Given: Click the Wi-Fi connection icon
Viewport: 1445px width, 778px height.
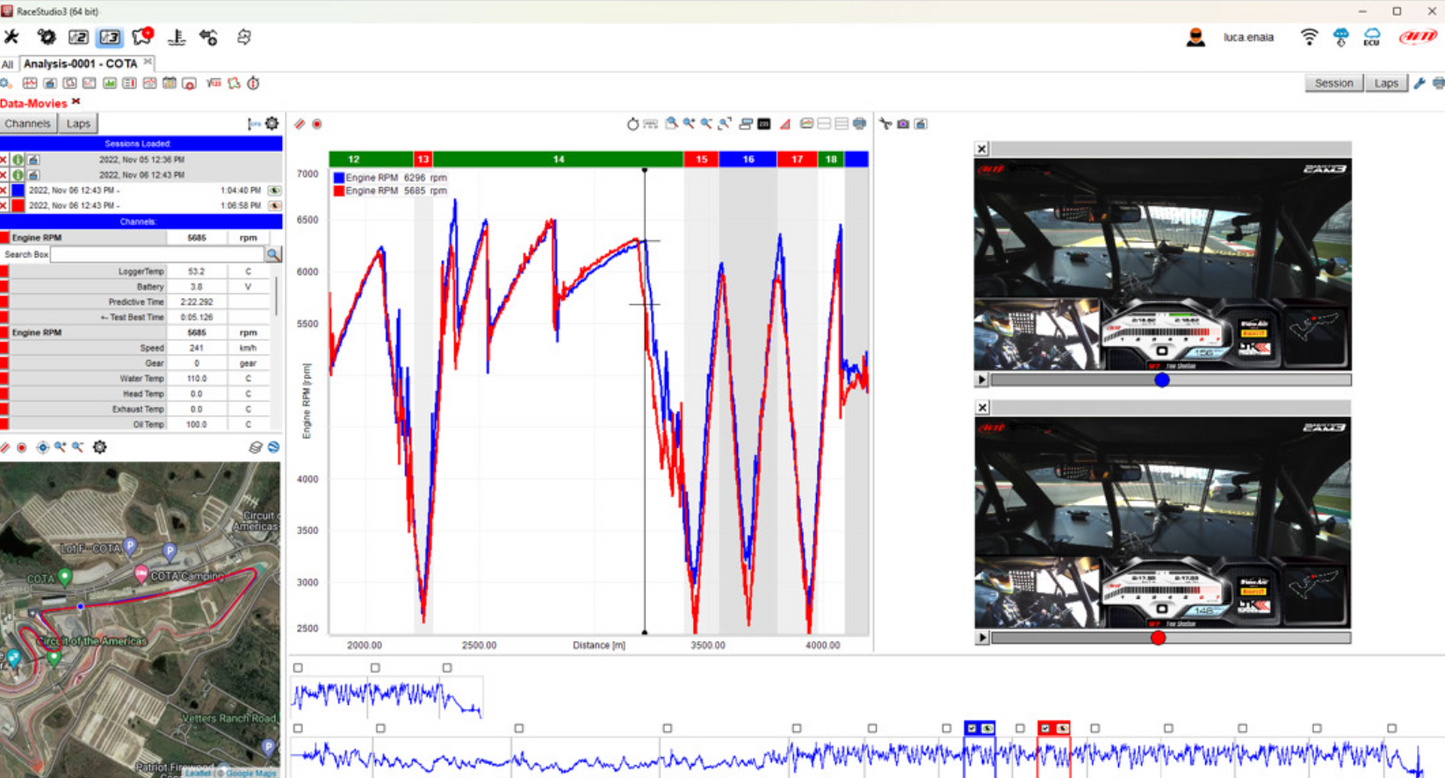Looking at the screenshot, I should click(x=1309, y=37).
